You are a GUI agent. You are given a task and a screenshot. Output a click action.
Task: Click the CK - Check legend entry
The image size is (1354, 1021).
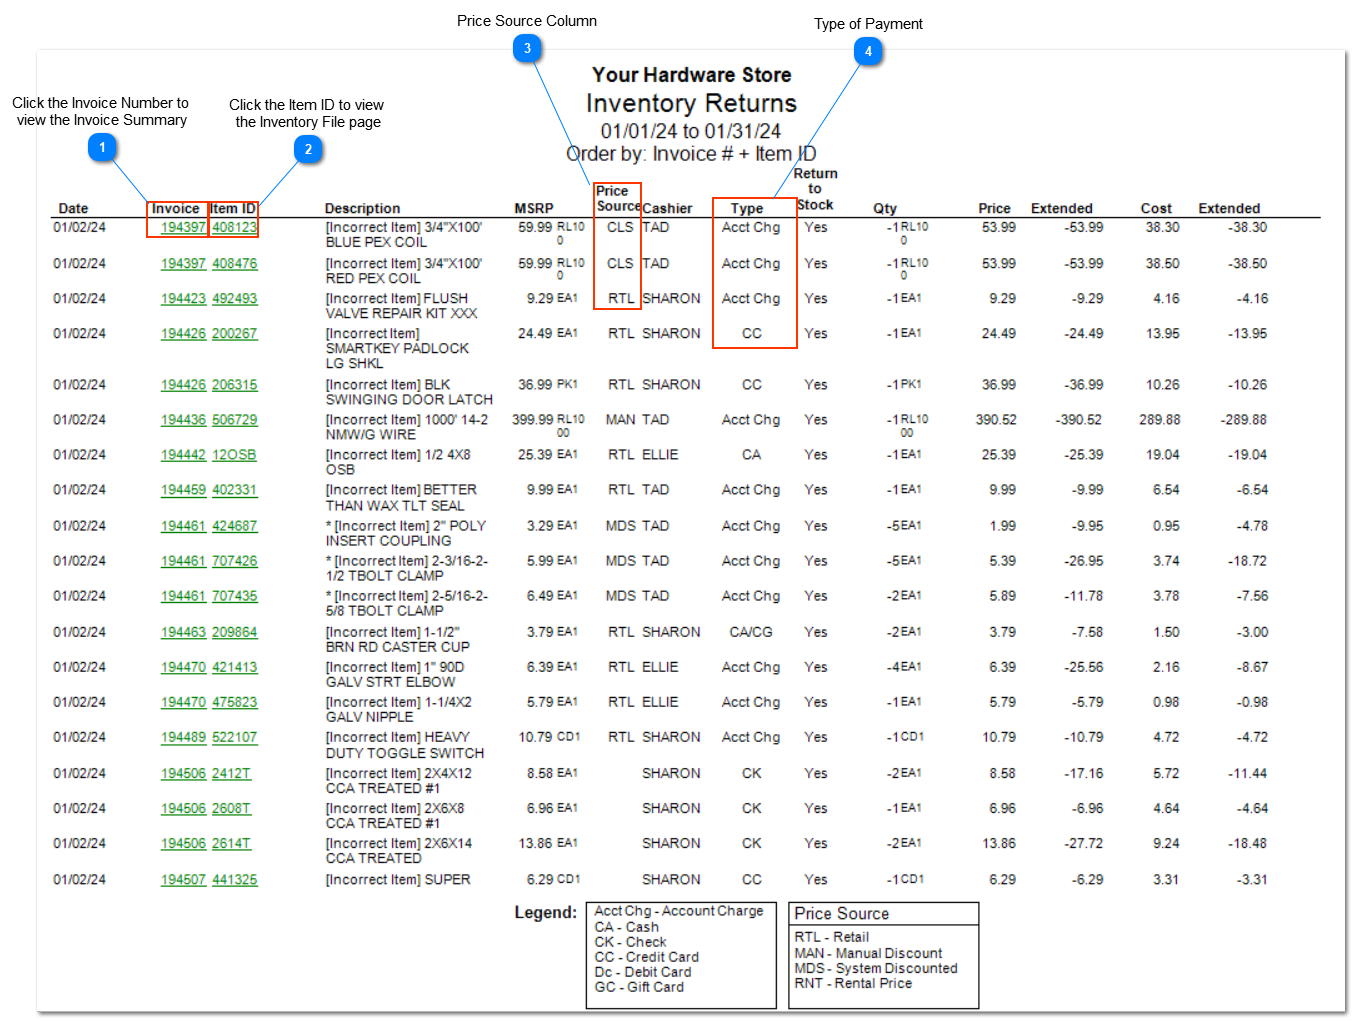[x=630, y=942]
